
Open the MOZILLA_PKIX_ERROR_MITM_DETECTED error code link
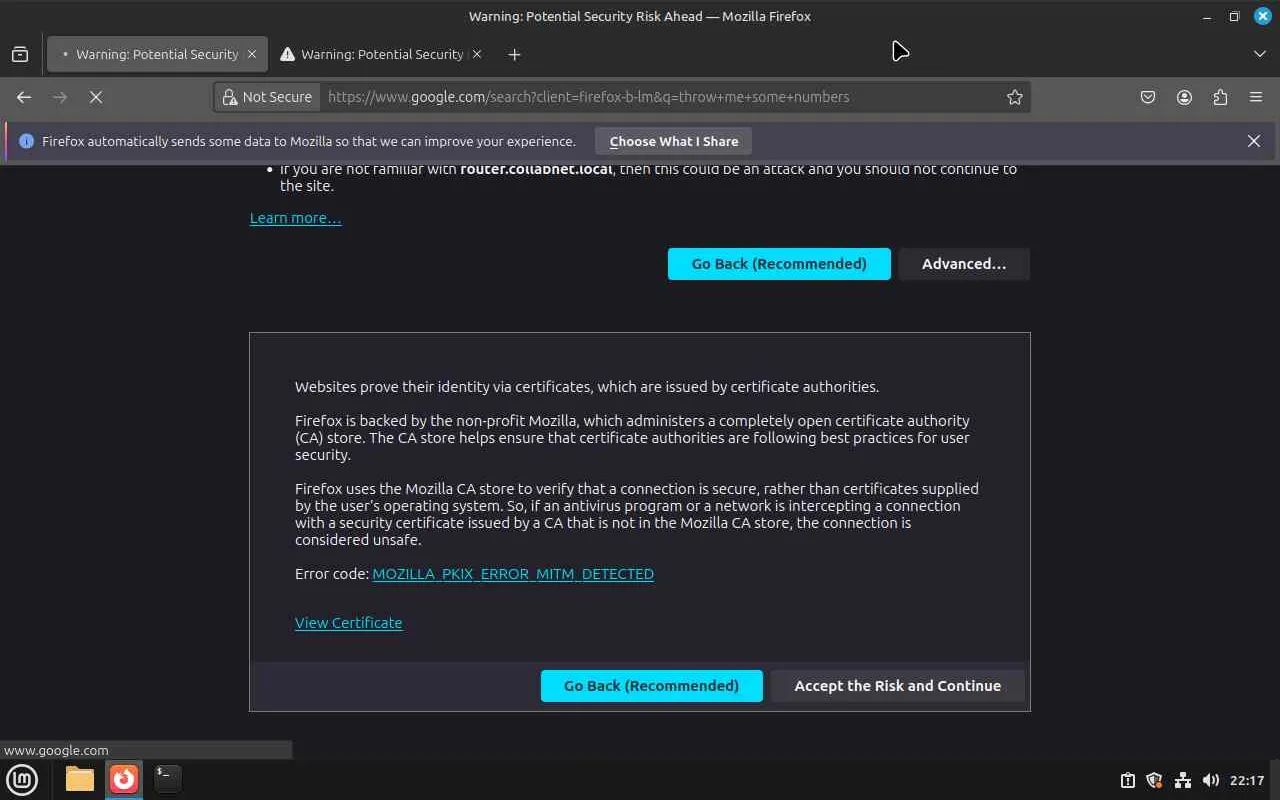point(513,574)
